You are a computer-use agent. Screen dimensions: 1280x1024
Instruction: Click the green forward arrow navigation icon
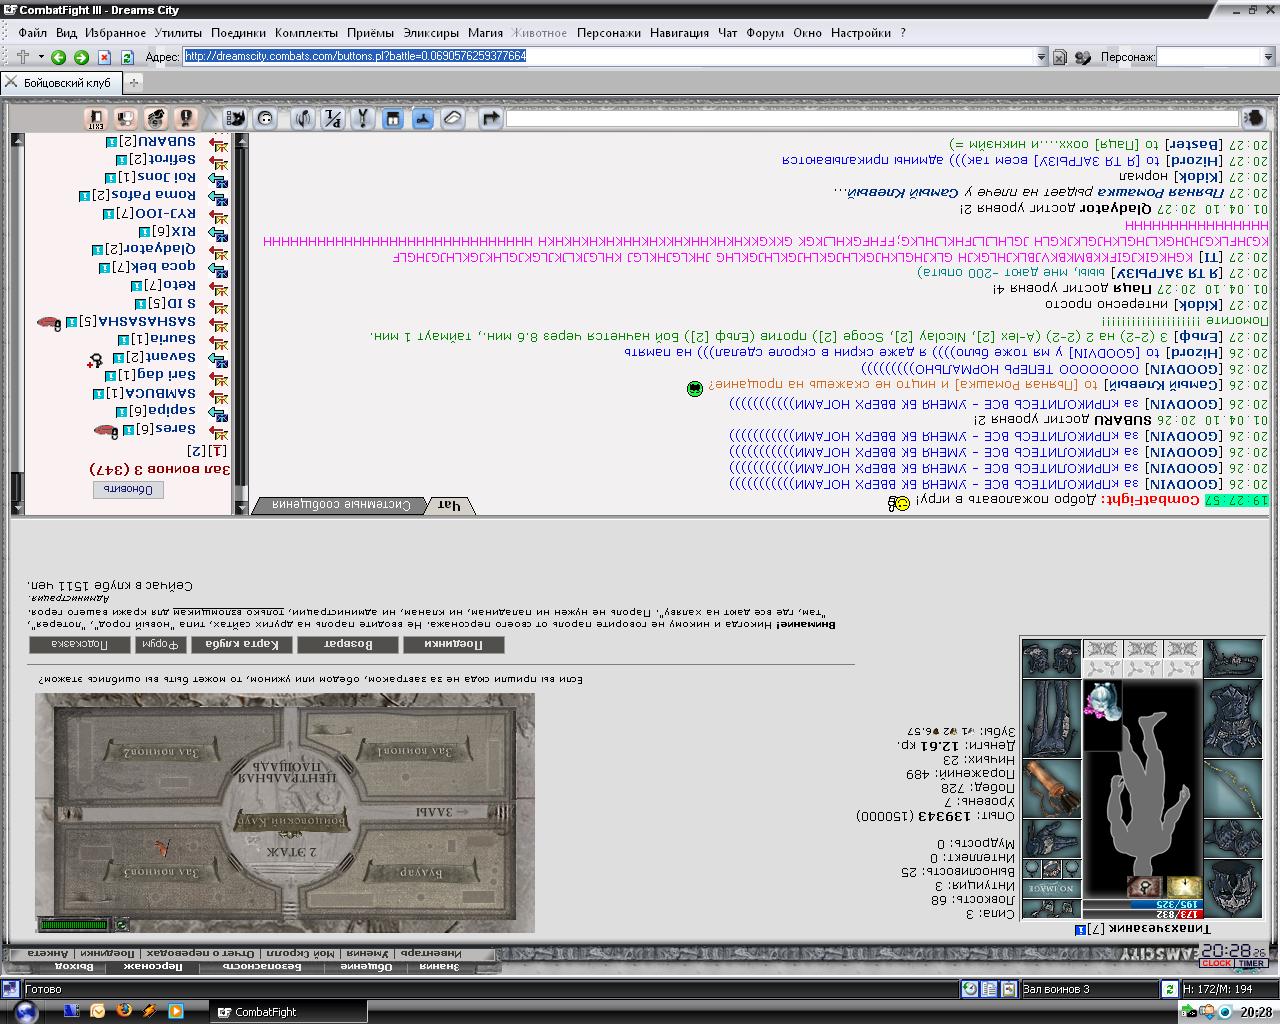tap(81, 57)
